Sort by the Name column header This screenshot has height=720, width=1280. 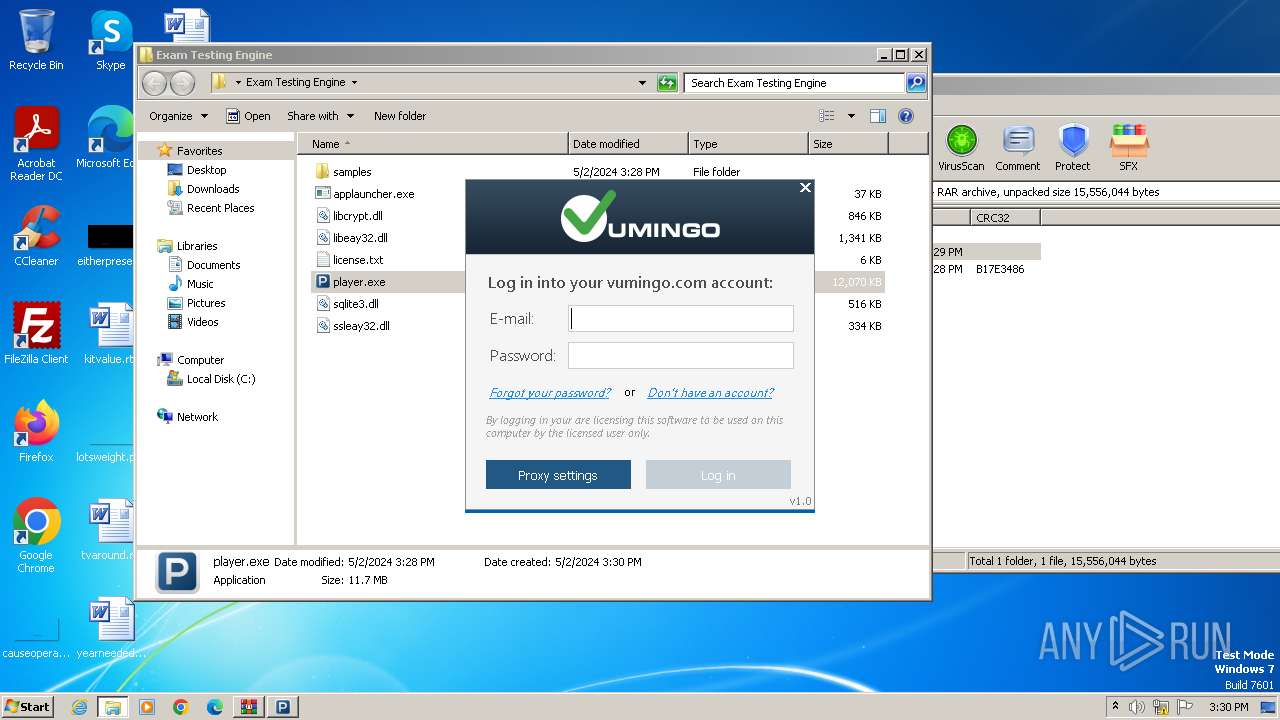(433, 144)
